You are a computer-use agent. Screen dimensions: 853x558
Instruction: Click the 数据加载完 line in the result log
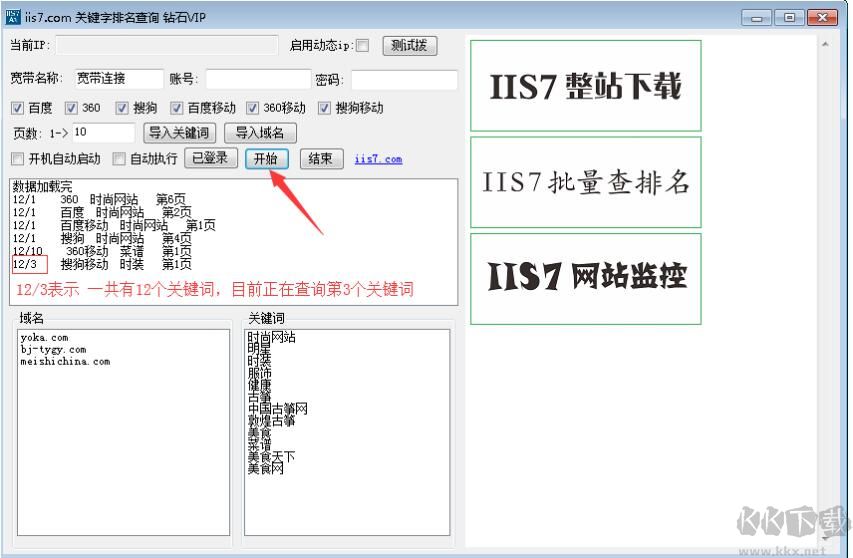(x=42, y=187)
